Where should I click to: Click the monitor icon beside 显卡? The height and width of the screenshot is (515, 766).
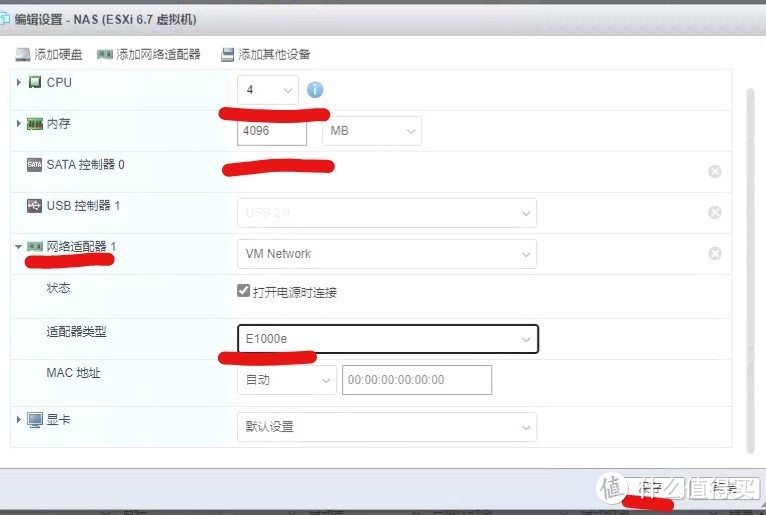coord(35,420)
